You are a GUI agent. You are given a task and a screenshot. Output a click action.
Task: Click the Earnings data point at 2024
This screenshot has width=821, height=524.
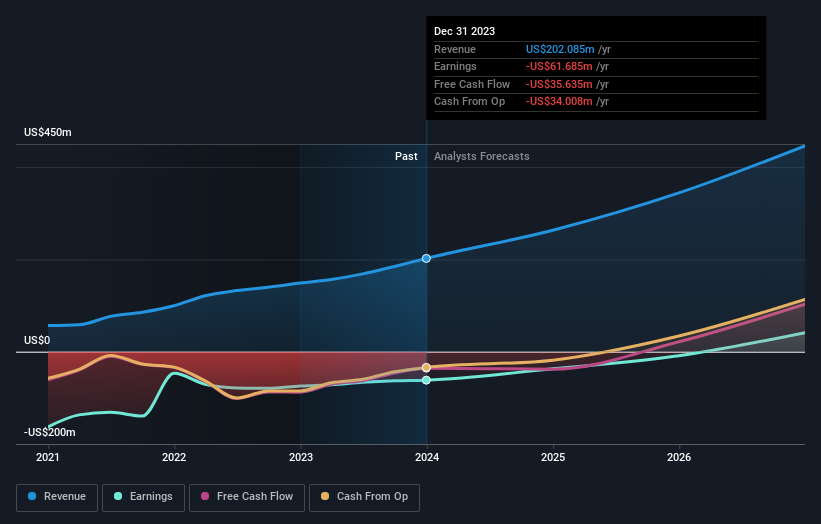tap(426, 380)
